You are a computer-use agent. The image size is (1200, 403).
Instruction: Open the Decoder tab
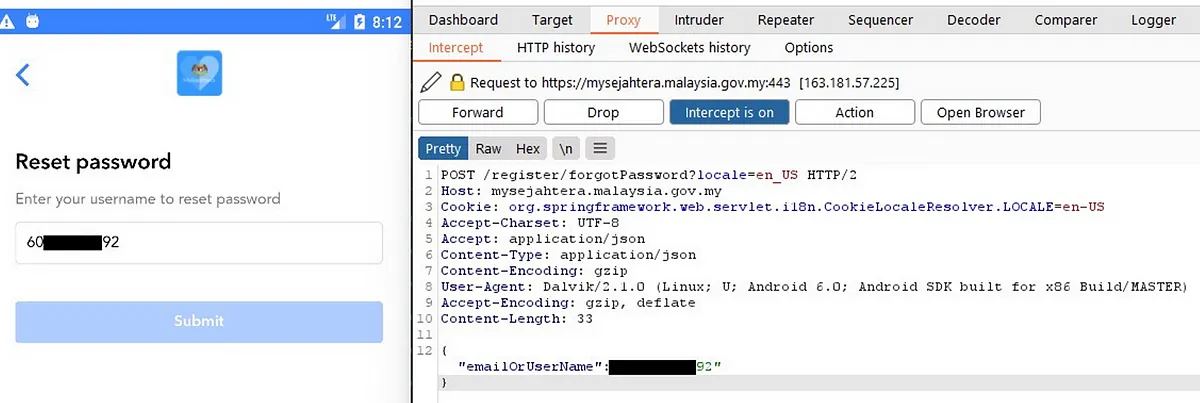(x=973, y=20)
